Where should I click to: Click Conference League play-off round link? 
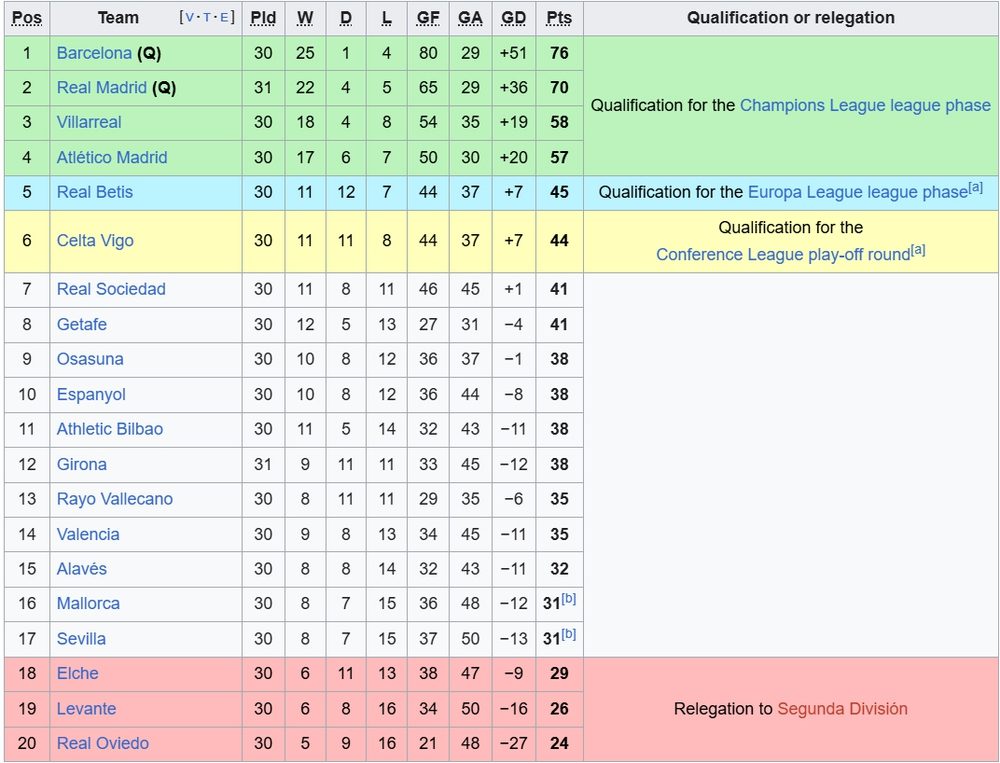click(x=783, y=255)
